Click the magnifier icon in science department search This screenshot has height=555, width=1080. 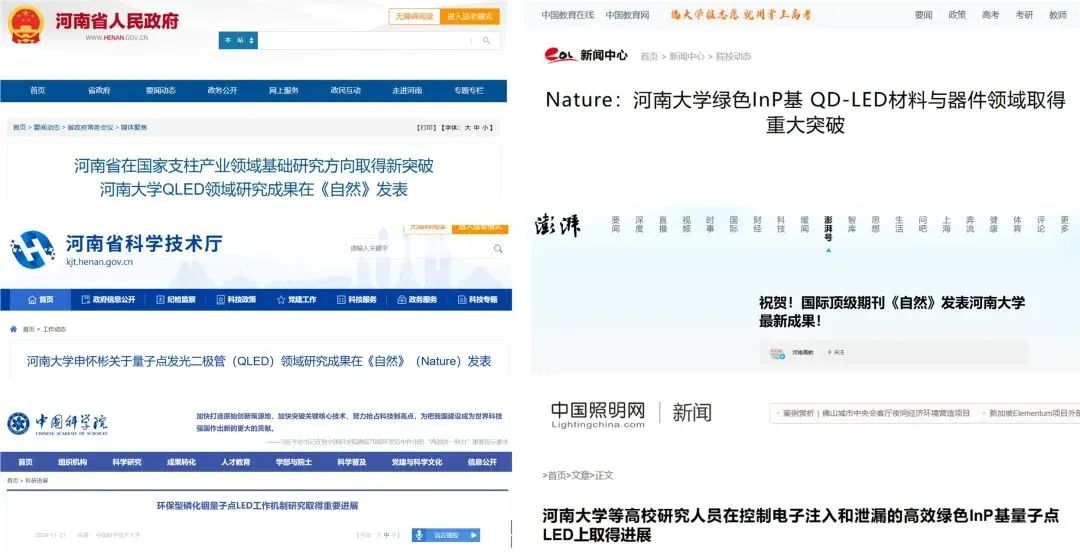498,249
